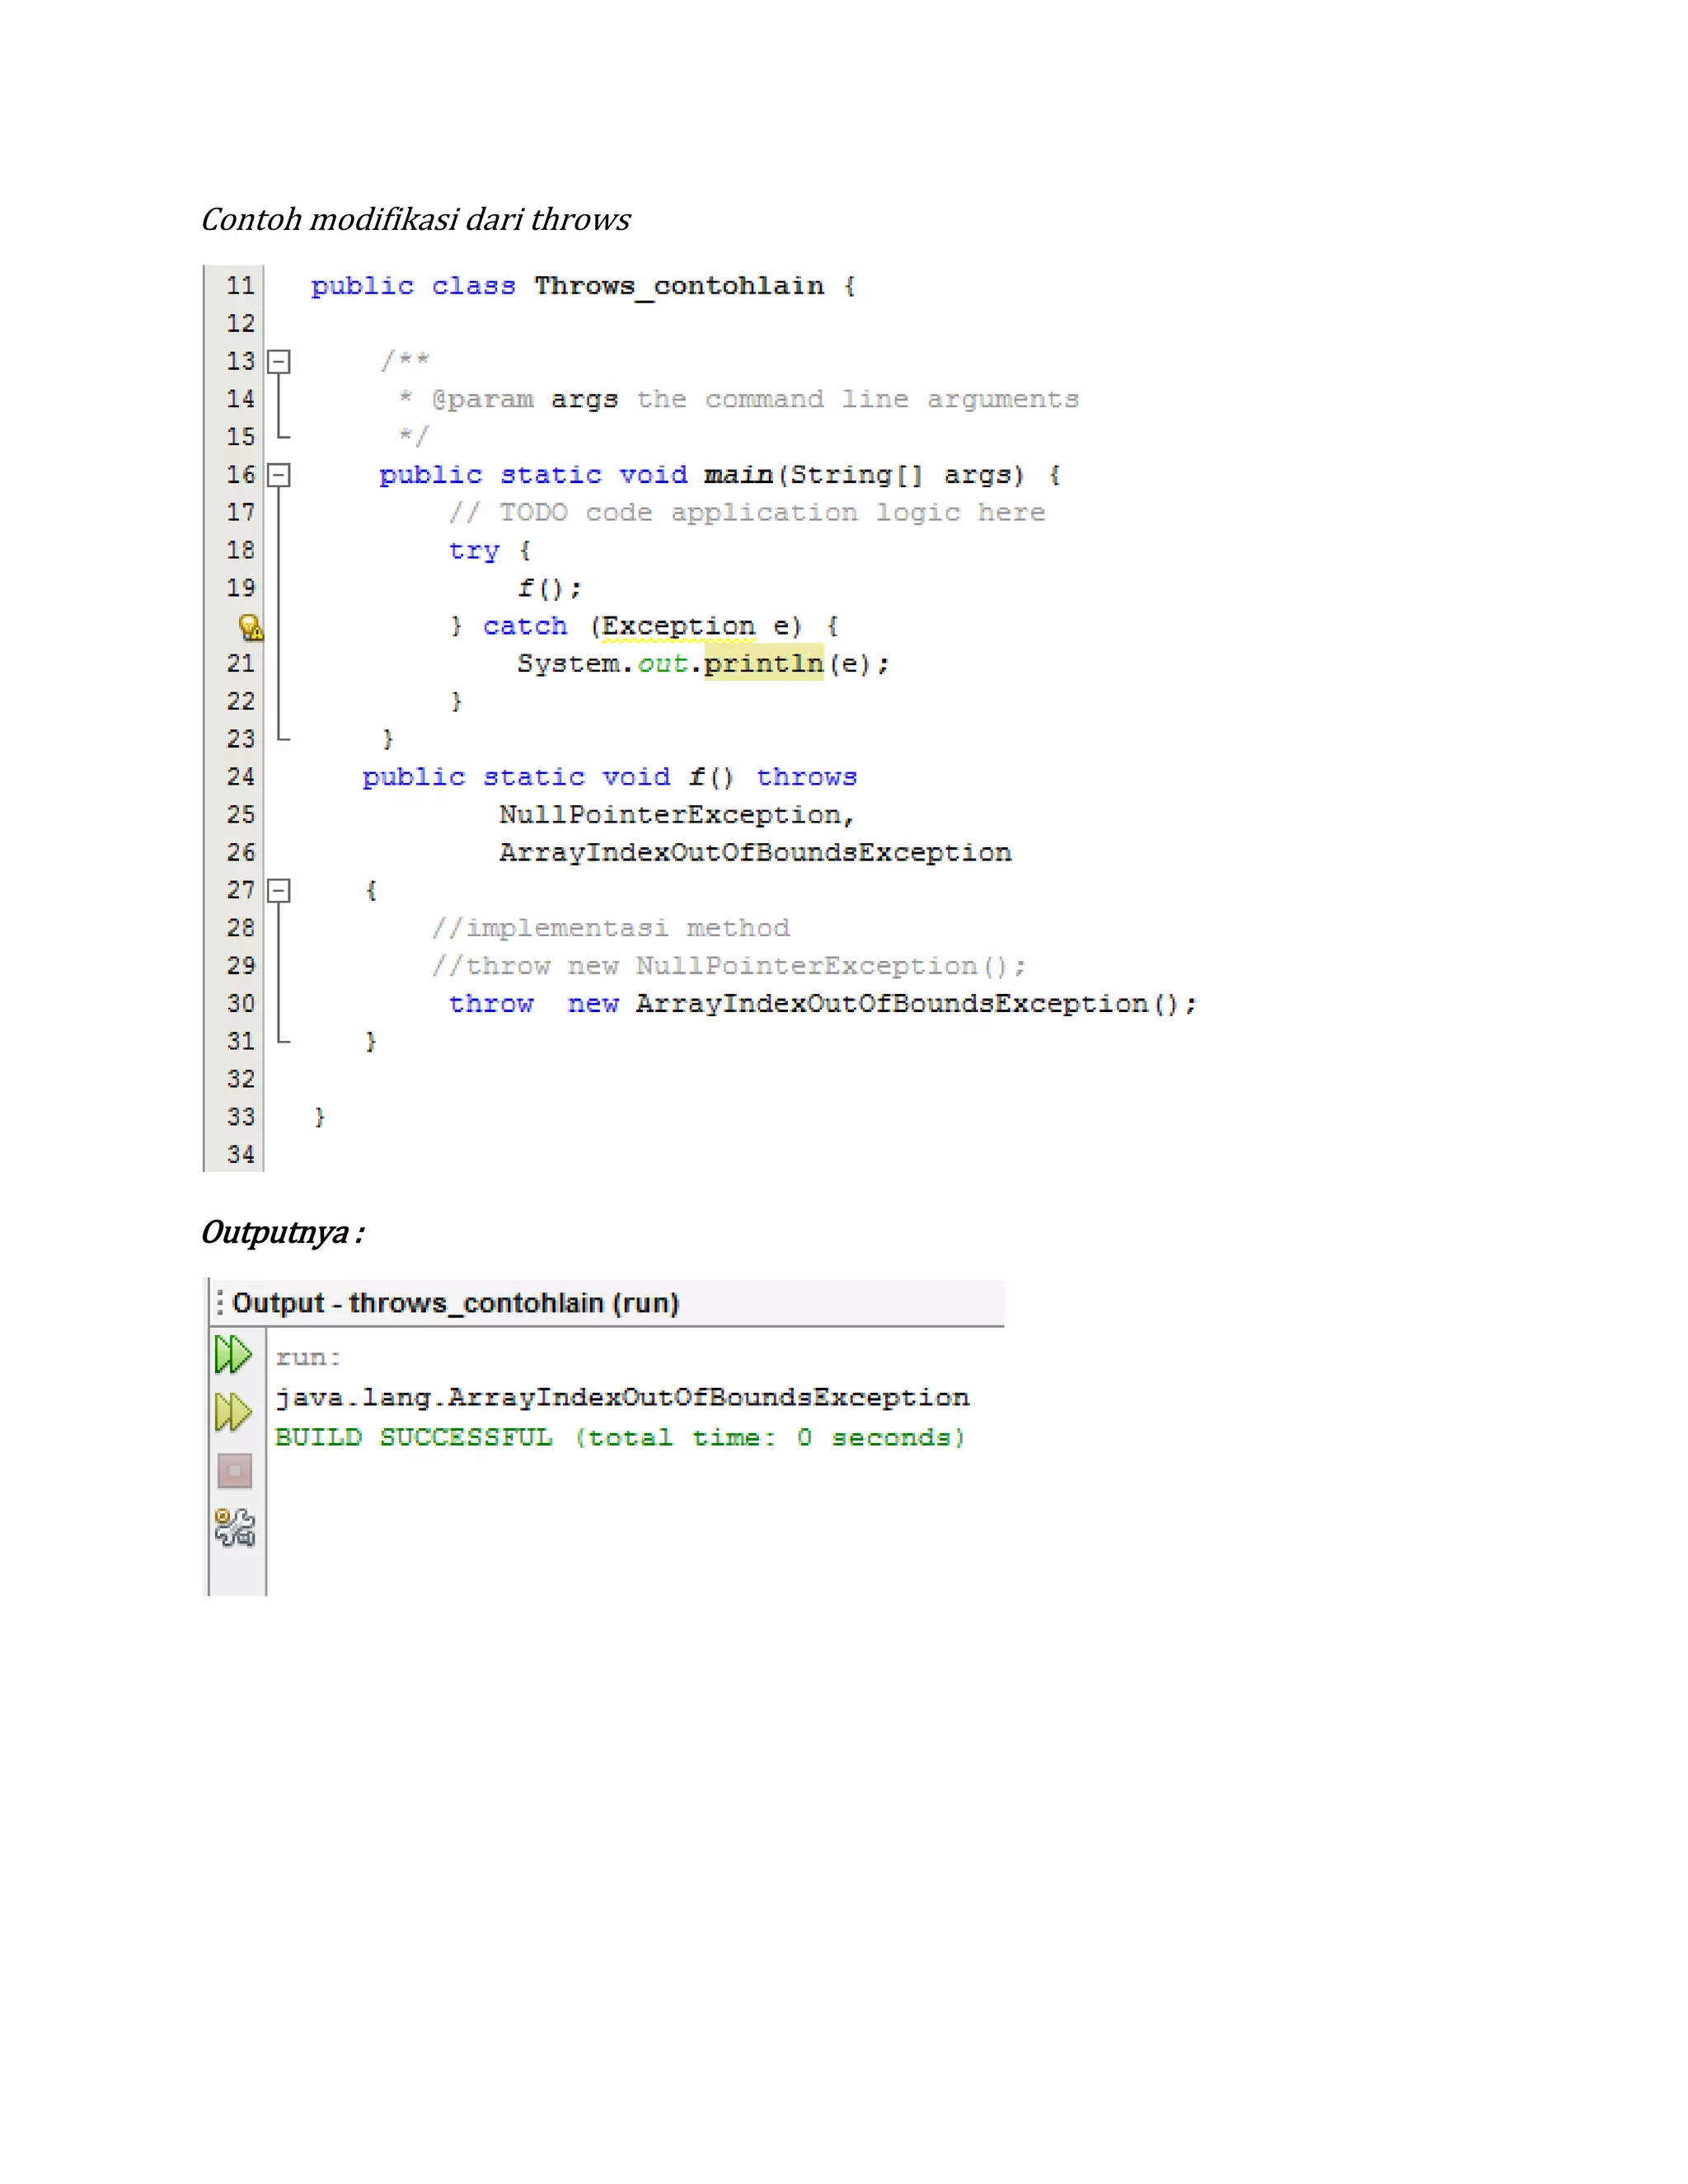1688x2184 pixels.
Task: Click the underlined Exception in catch clause
Action: (x=678, y=627)
